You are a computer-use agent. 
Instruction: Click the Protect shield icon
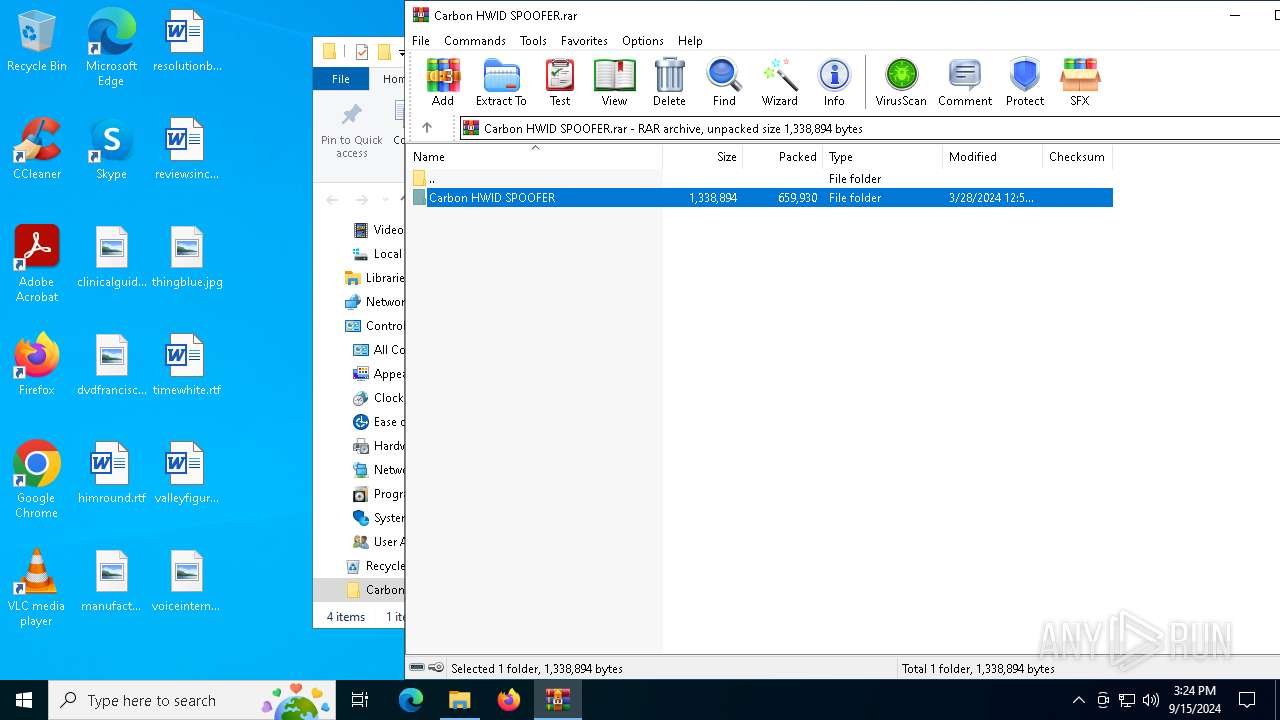[x=1025, y=82]
